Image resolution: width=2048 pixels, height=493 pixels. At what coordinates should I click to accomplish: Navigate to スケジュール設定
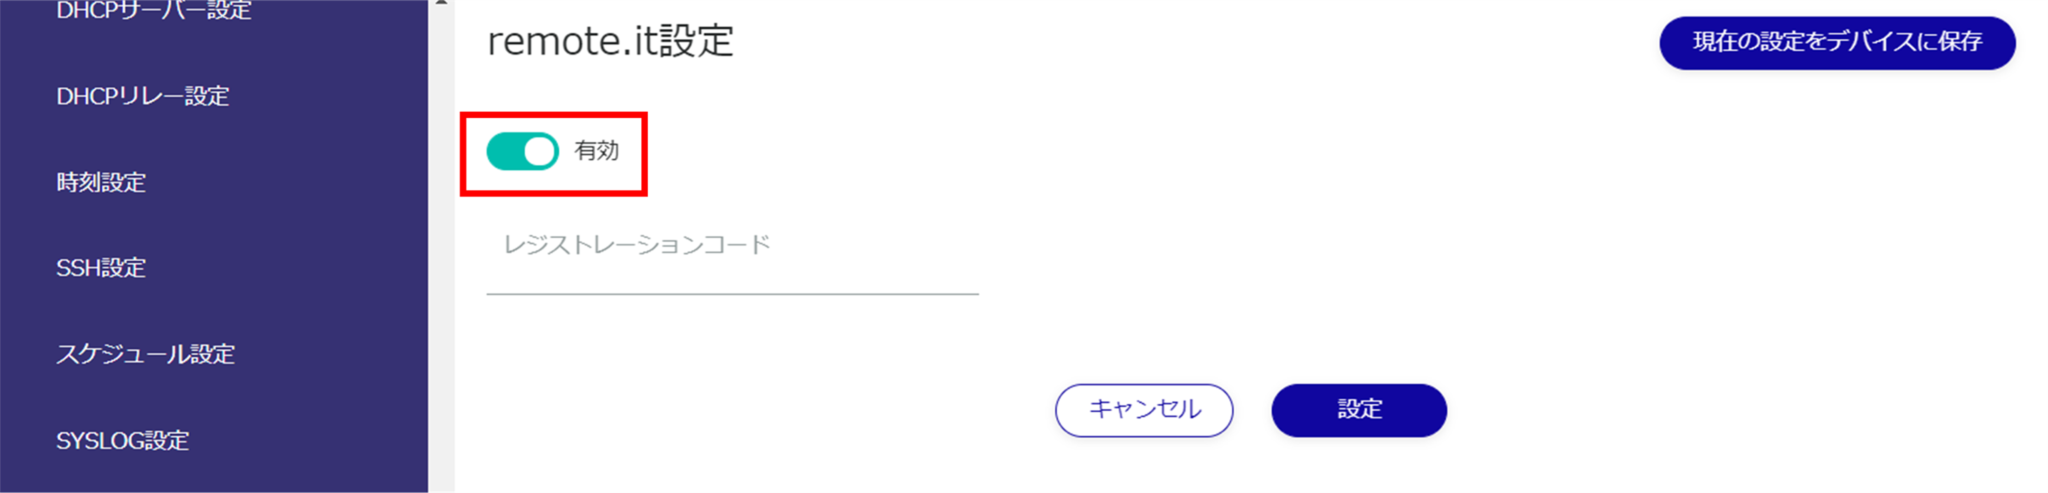(145, 354)
